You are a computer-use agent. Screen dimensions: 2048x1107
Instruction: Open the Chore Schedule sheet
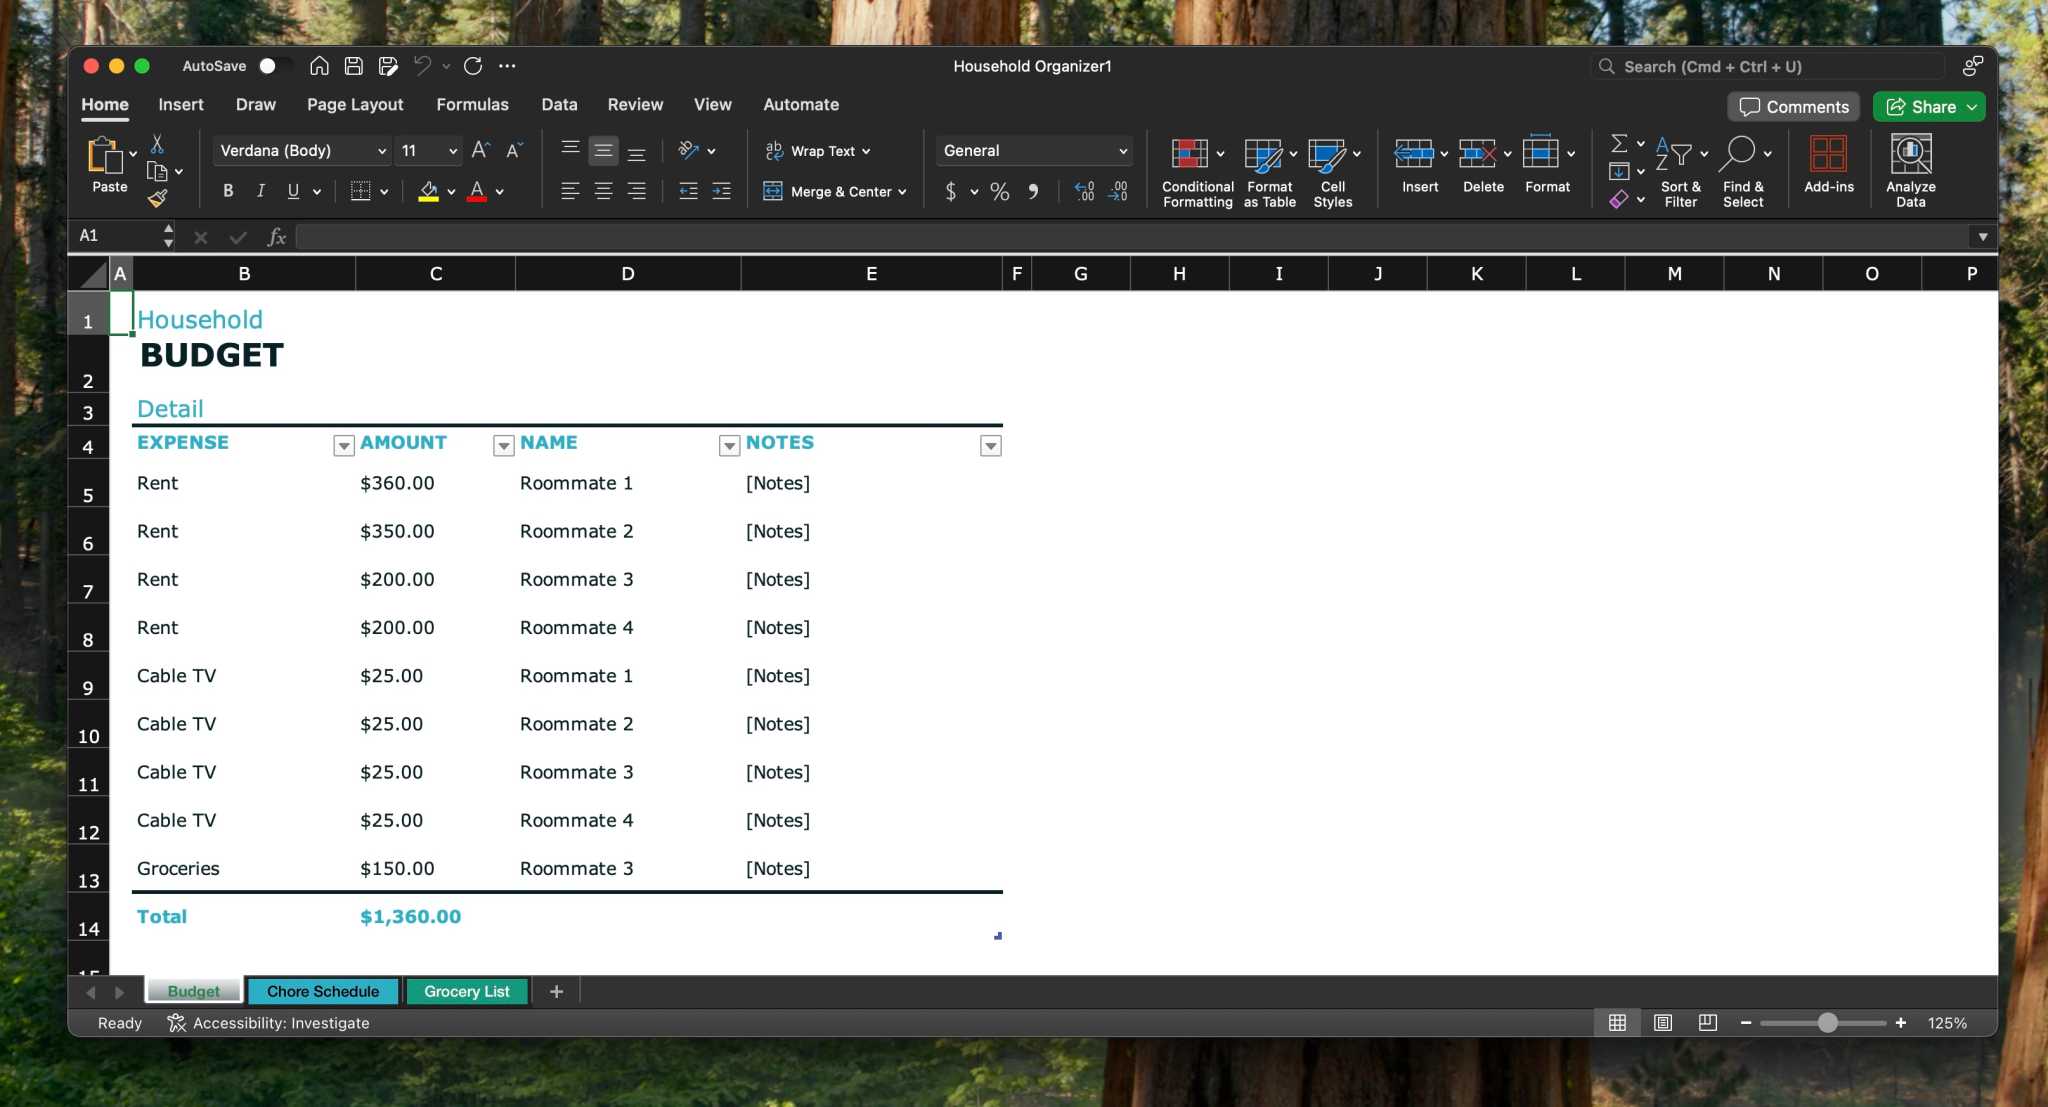[x=322, y=991]
